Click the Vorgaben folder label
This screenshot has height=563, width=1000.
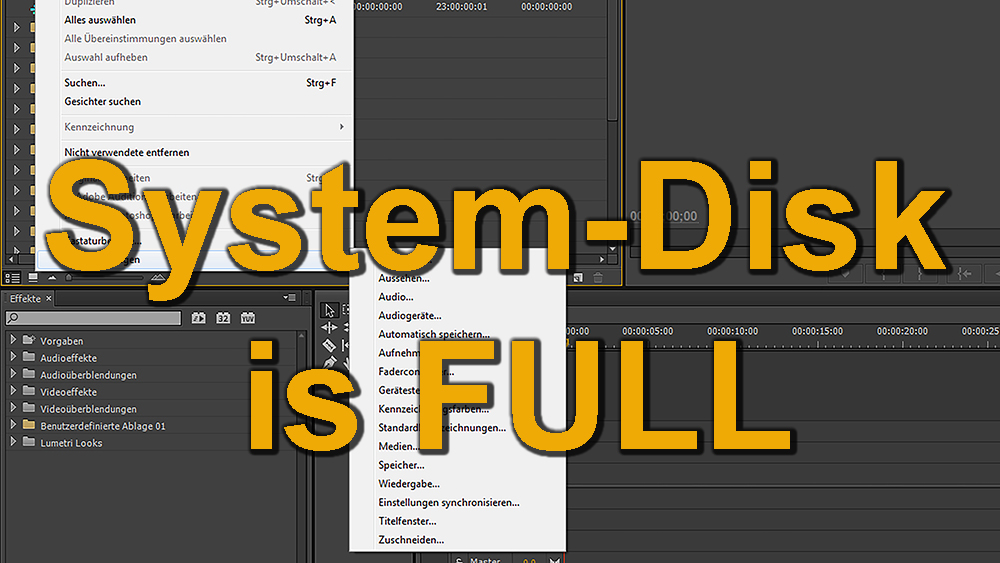coord(62,341)
